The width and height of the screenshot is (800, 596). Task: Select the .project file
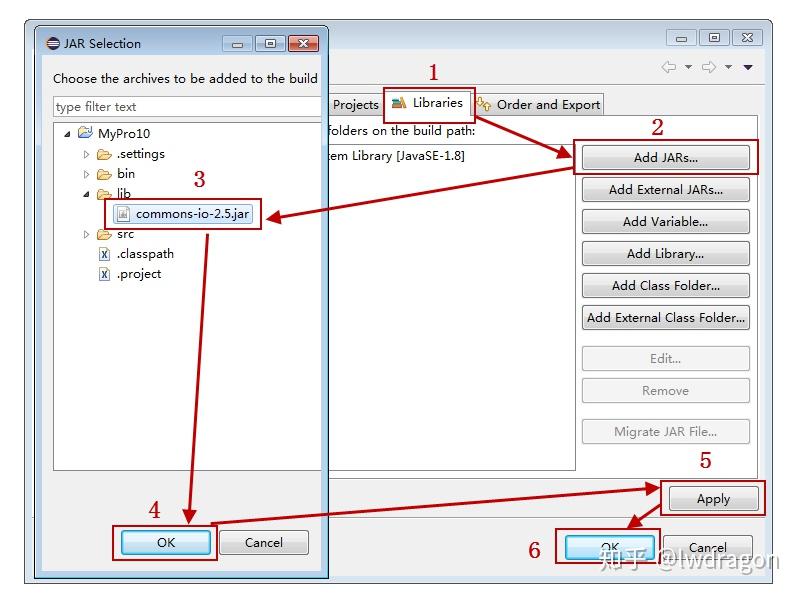139,274
